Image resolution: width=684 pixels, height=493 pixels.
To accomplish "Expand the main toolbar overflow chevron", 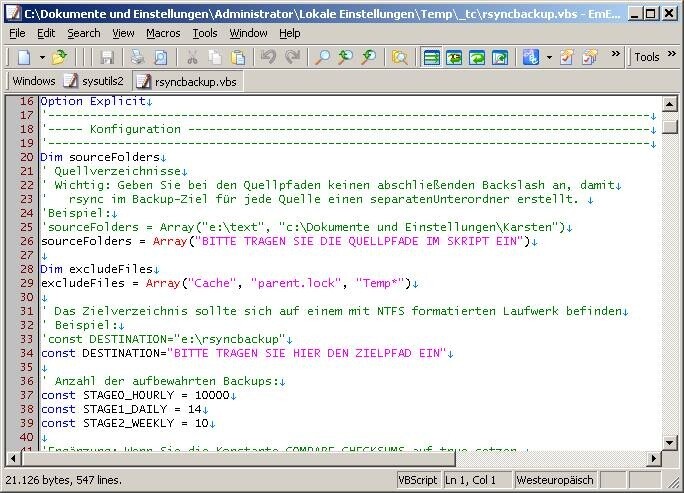I will 616,54.
